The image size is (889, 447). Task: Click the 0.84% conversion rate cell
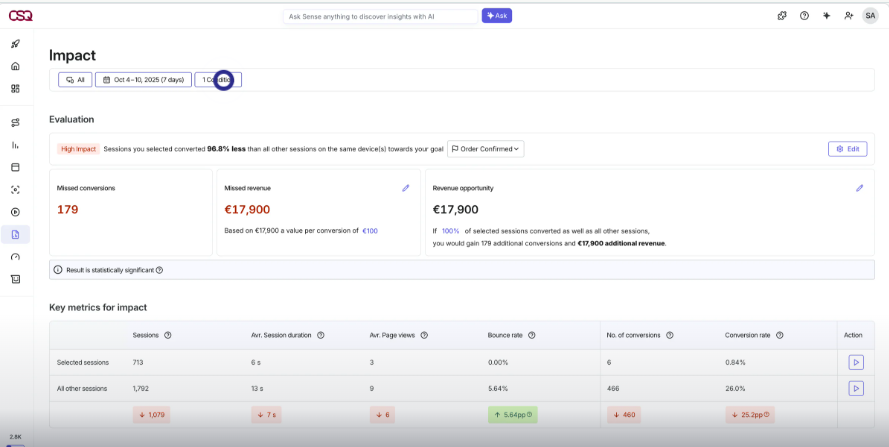click(735, 362)
